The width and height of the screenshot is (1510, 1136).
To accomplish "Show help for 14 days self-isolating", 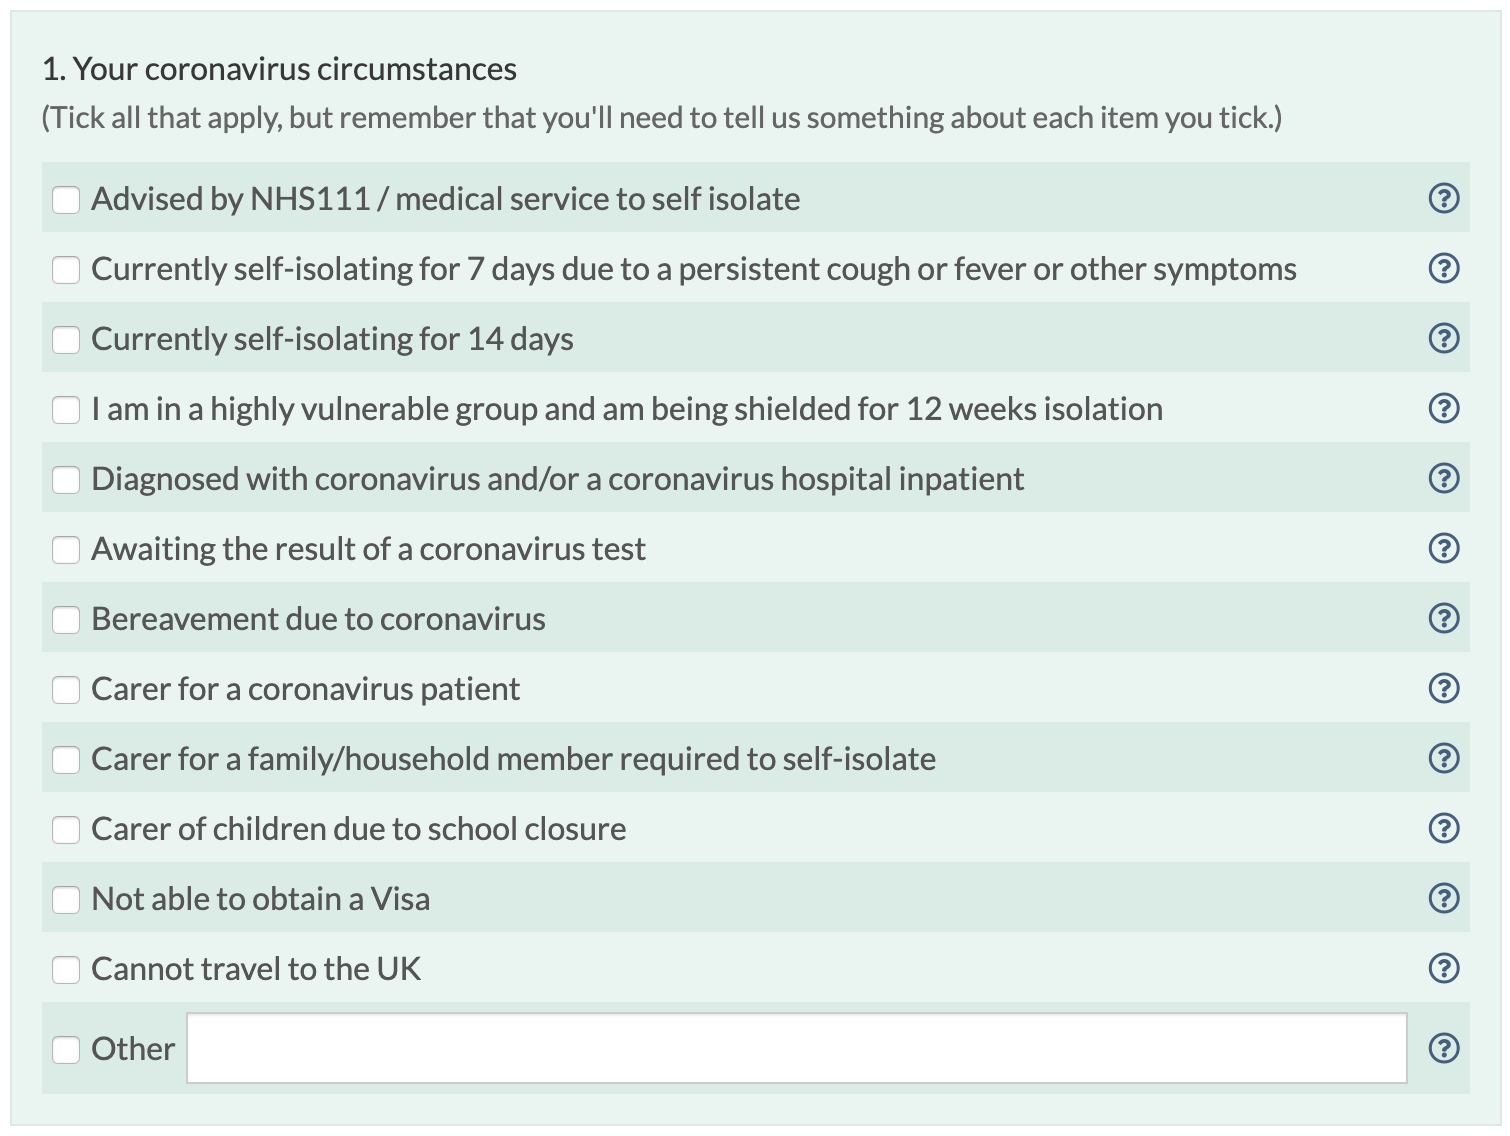I will click(x=1443, y=338).
